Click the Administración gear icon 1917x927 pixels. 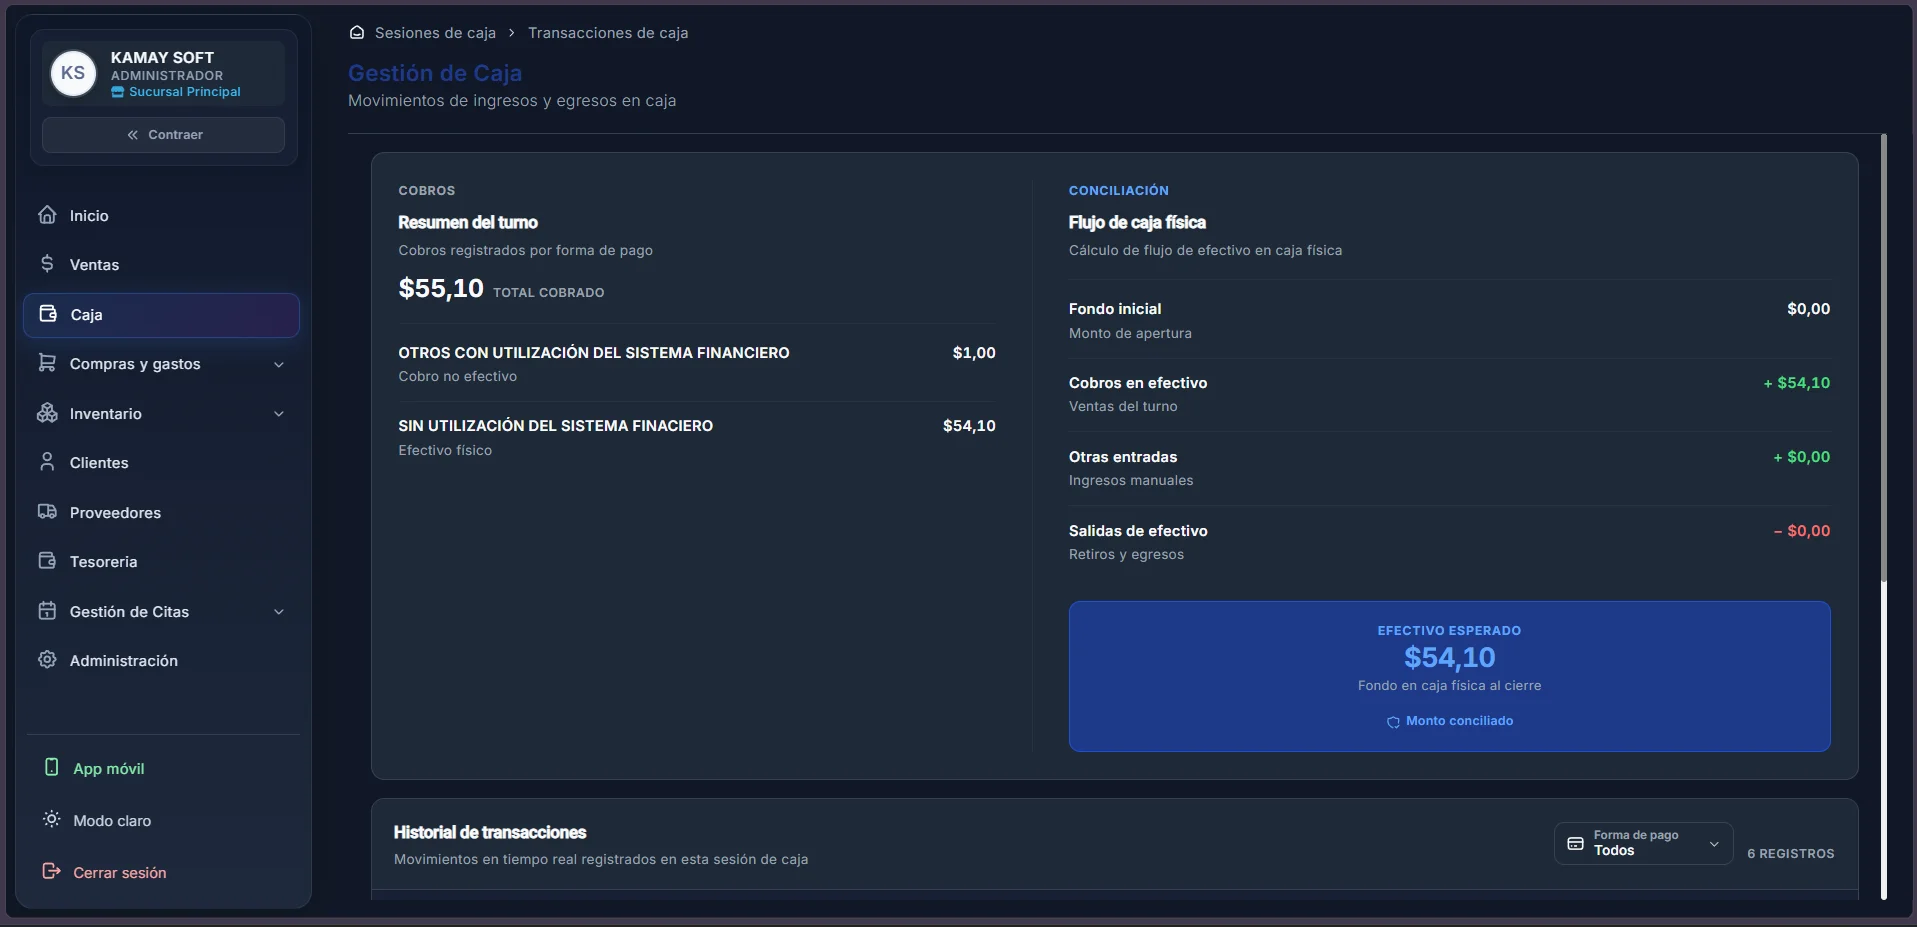coord(47,660)
